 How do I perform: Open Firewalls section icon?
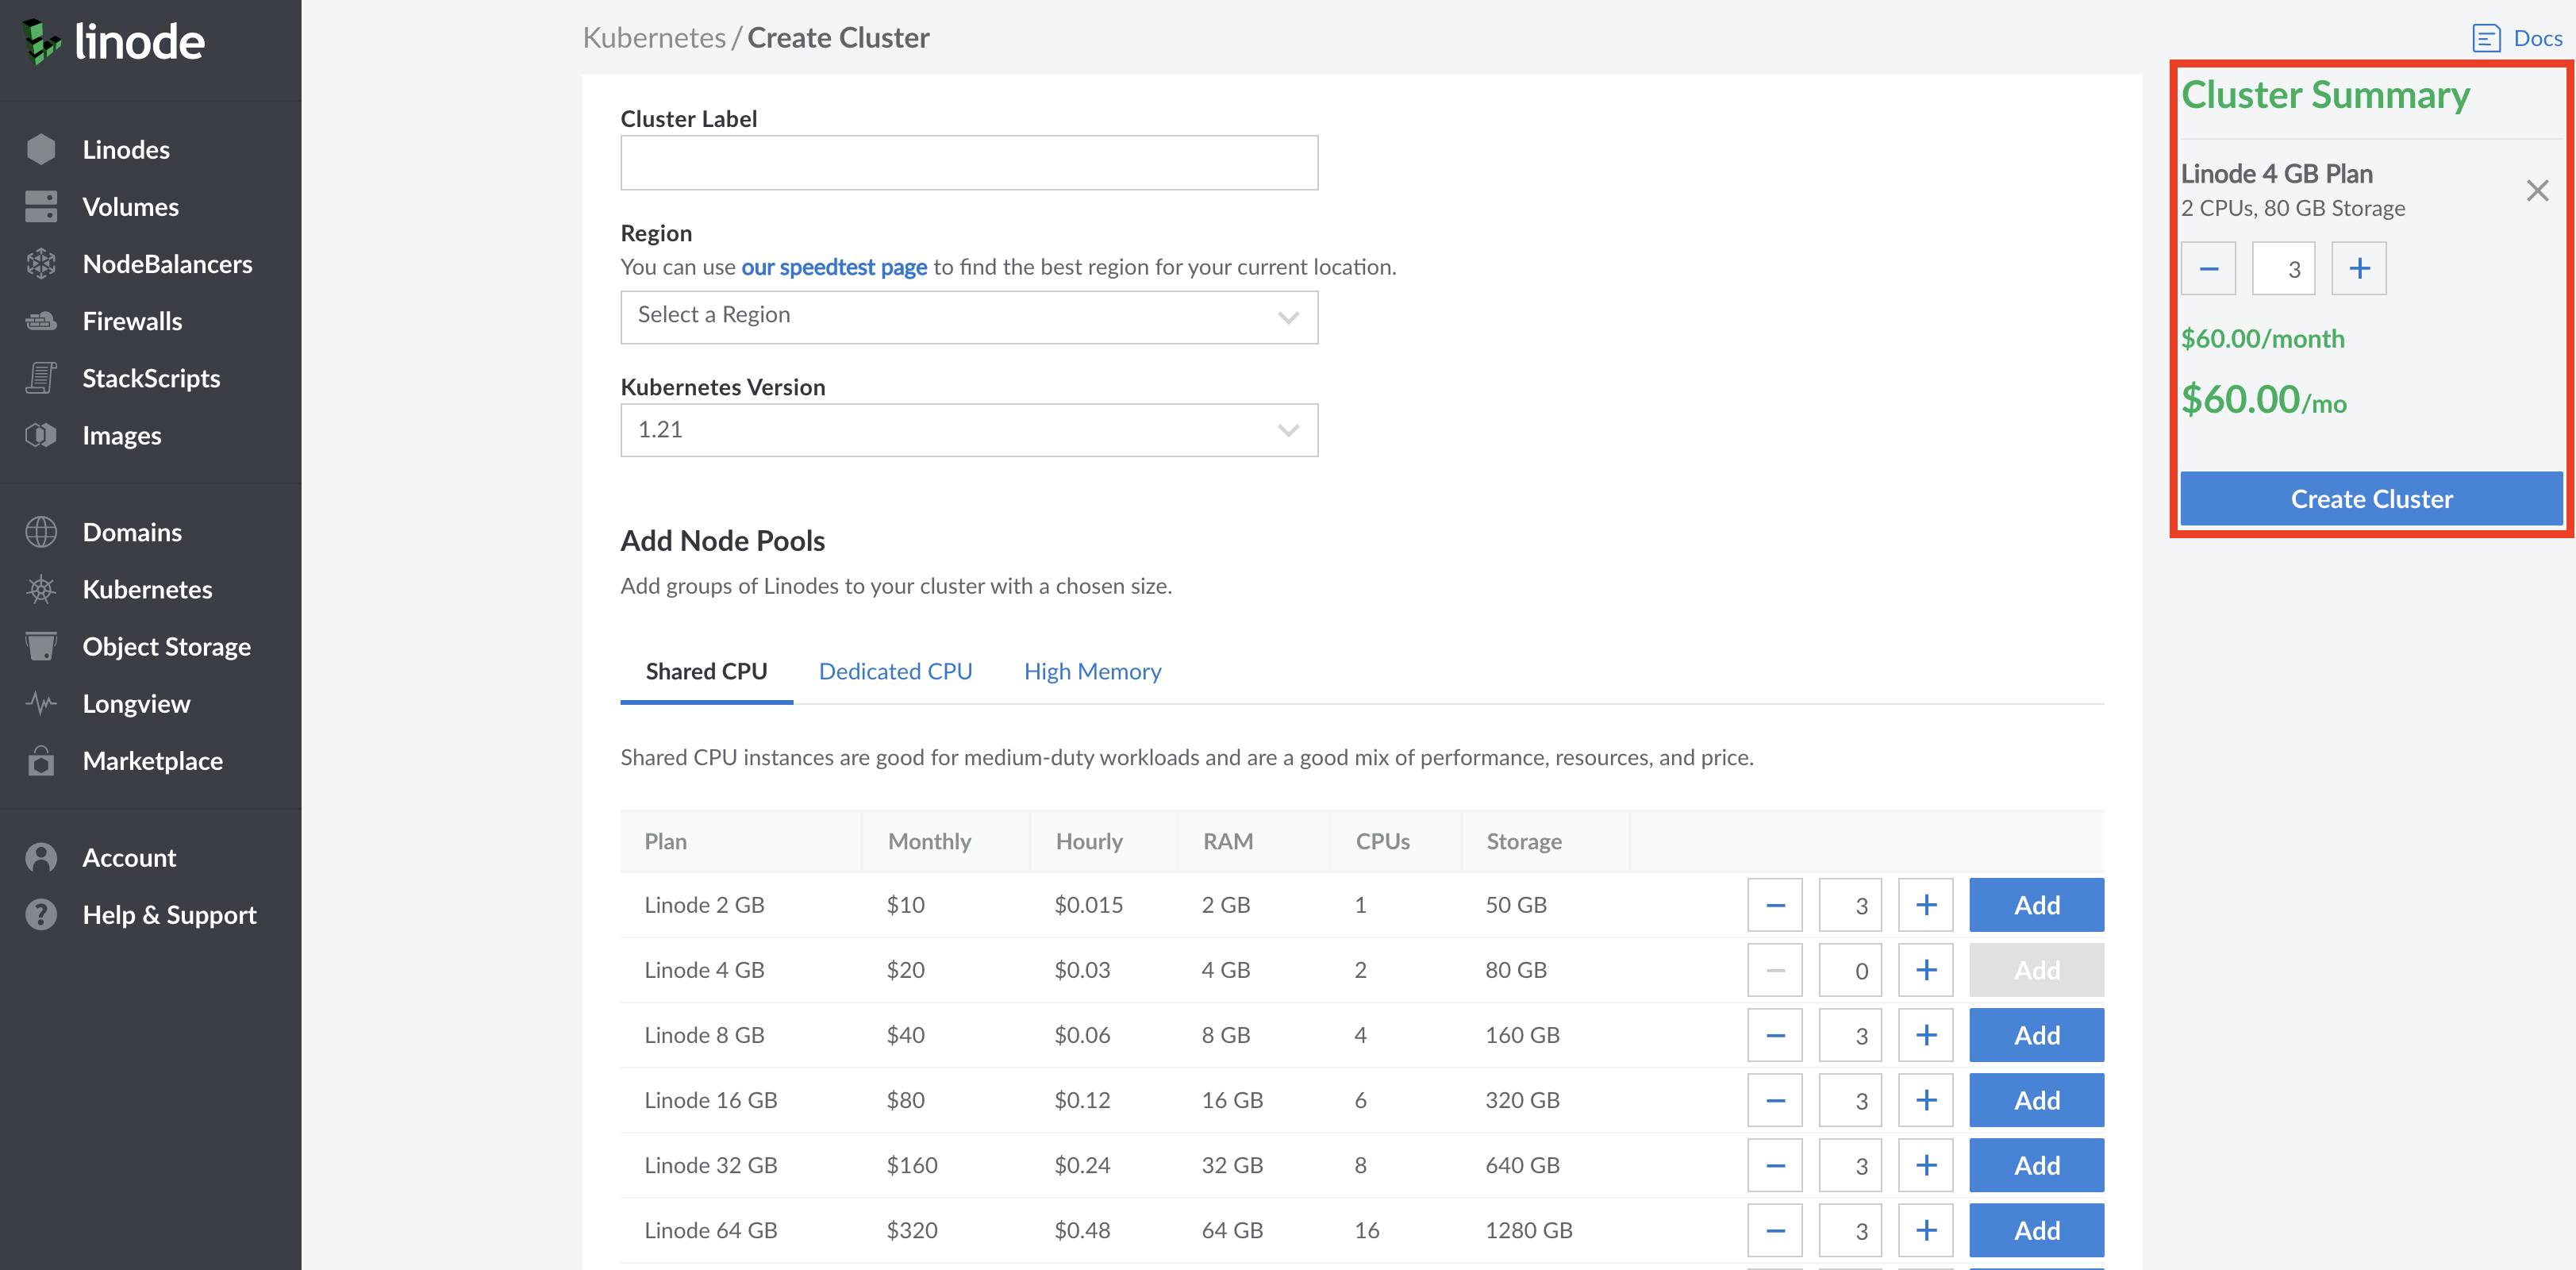coord(41,321)
